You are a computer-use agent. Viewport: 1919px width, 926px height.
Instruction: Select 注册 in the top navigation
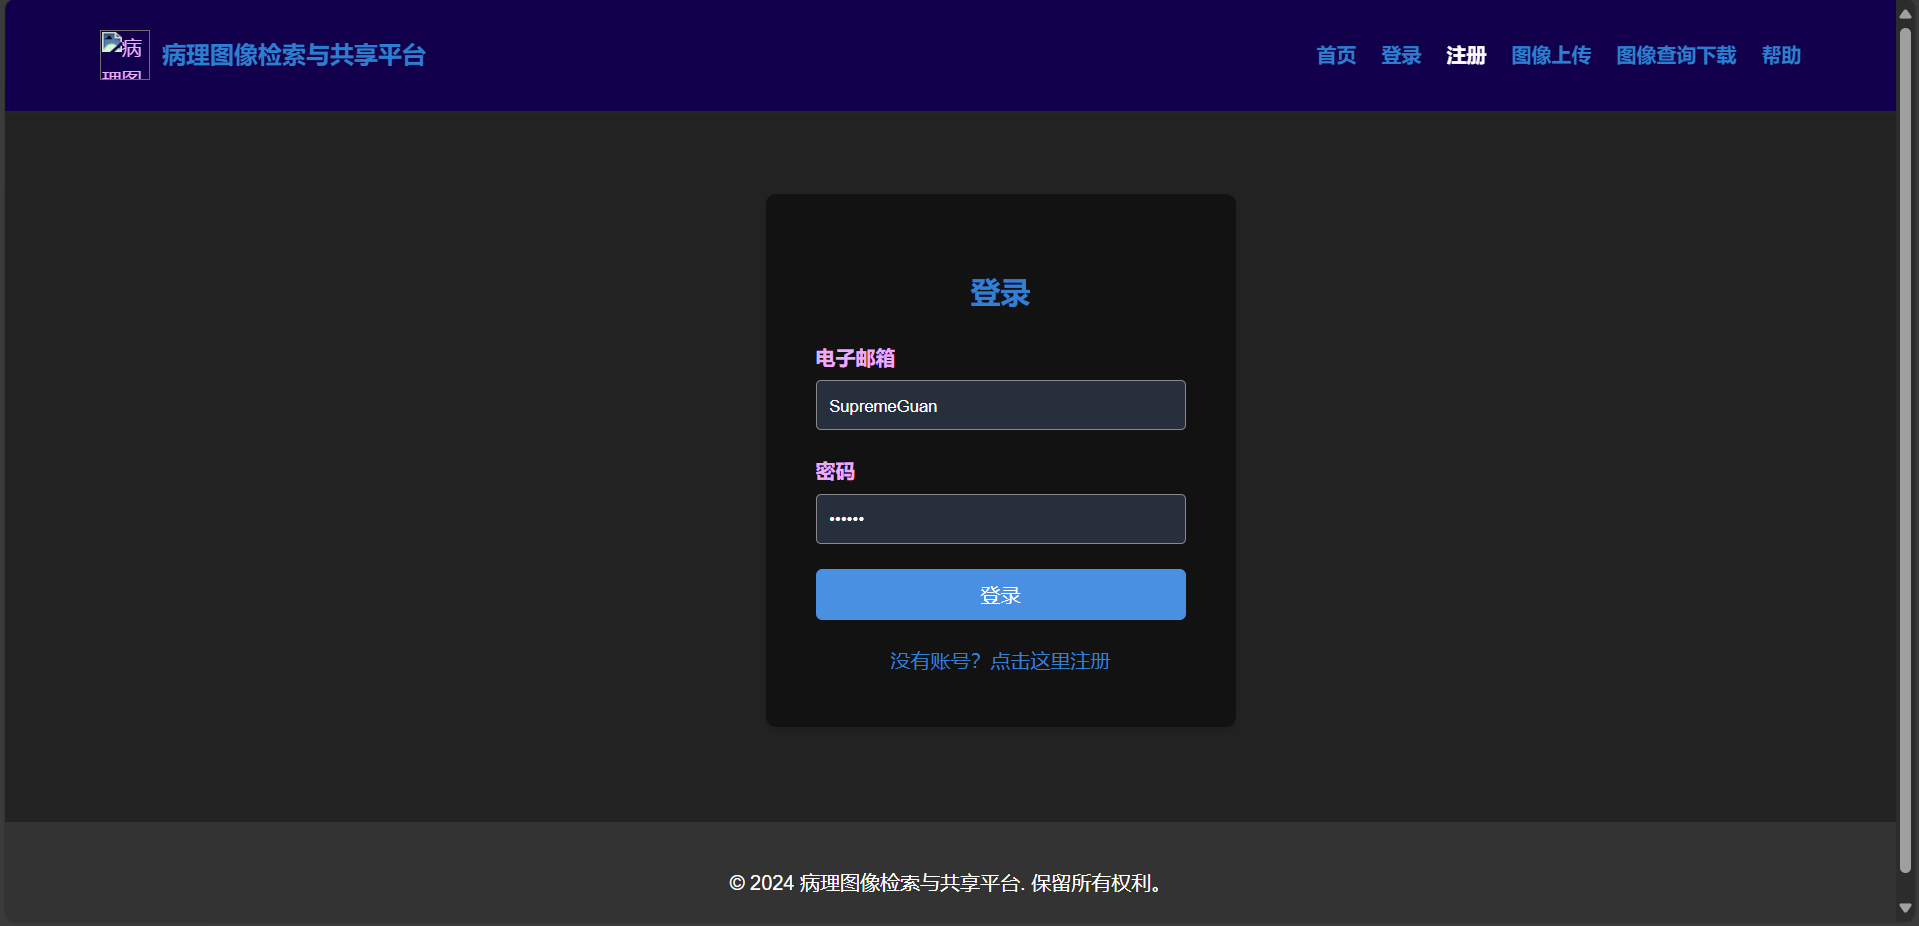[x=1466, y=55]
